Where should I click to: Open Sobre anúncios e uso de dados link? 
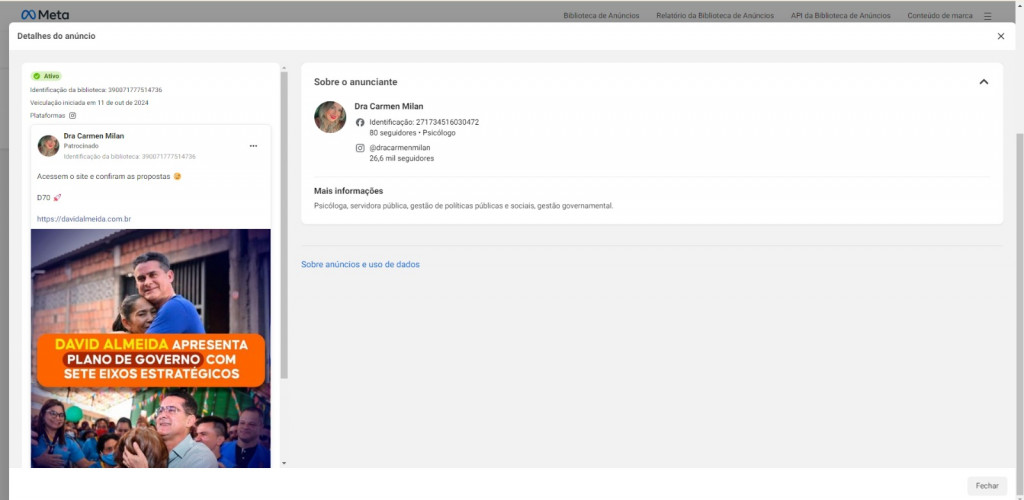pyautogui.click(x=360, y=264)
